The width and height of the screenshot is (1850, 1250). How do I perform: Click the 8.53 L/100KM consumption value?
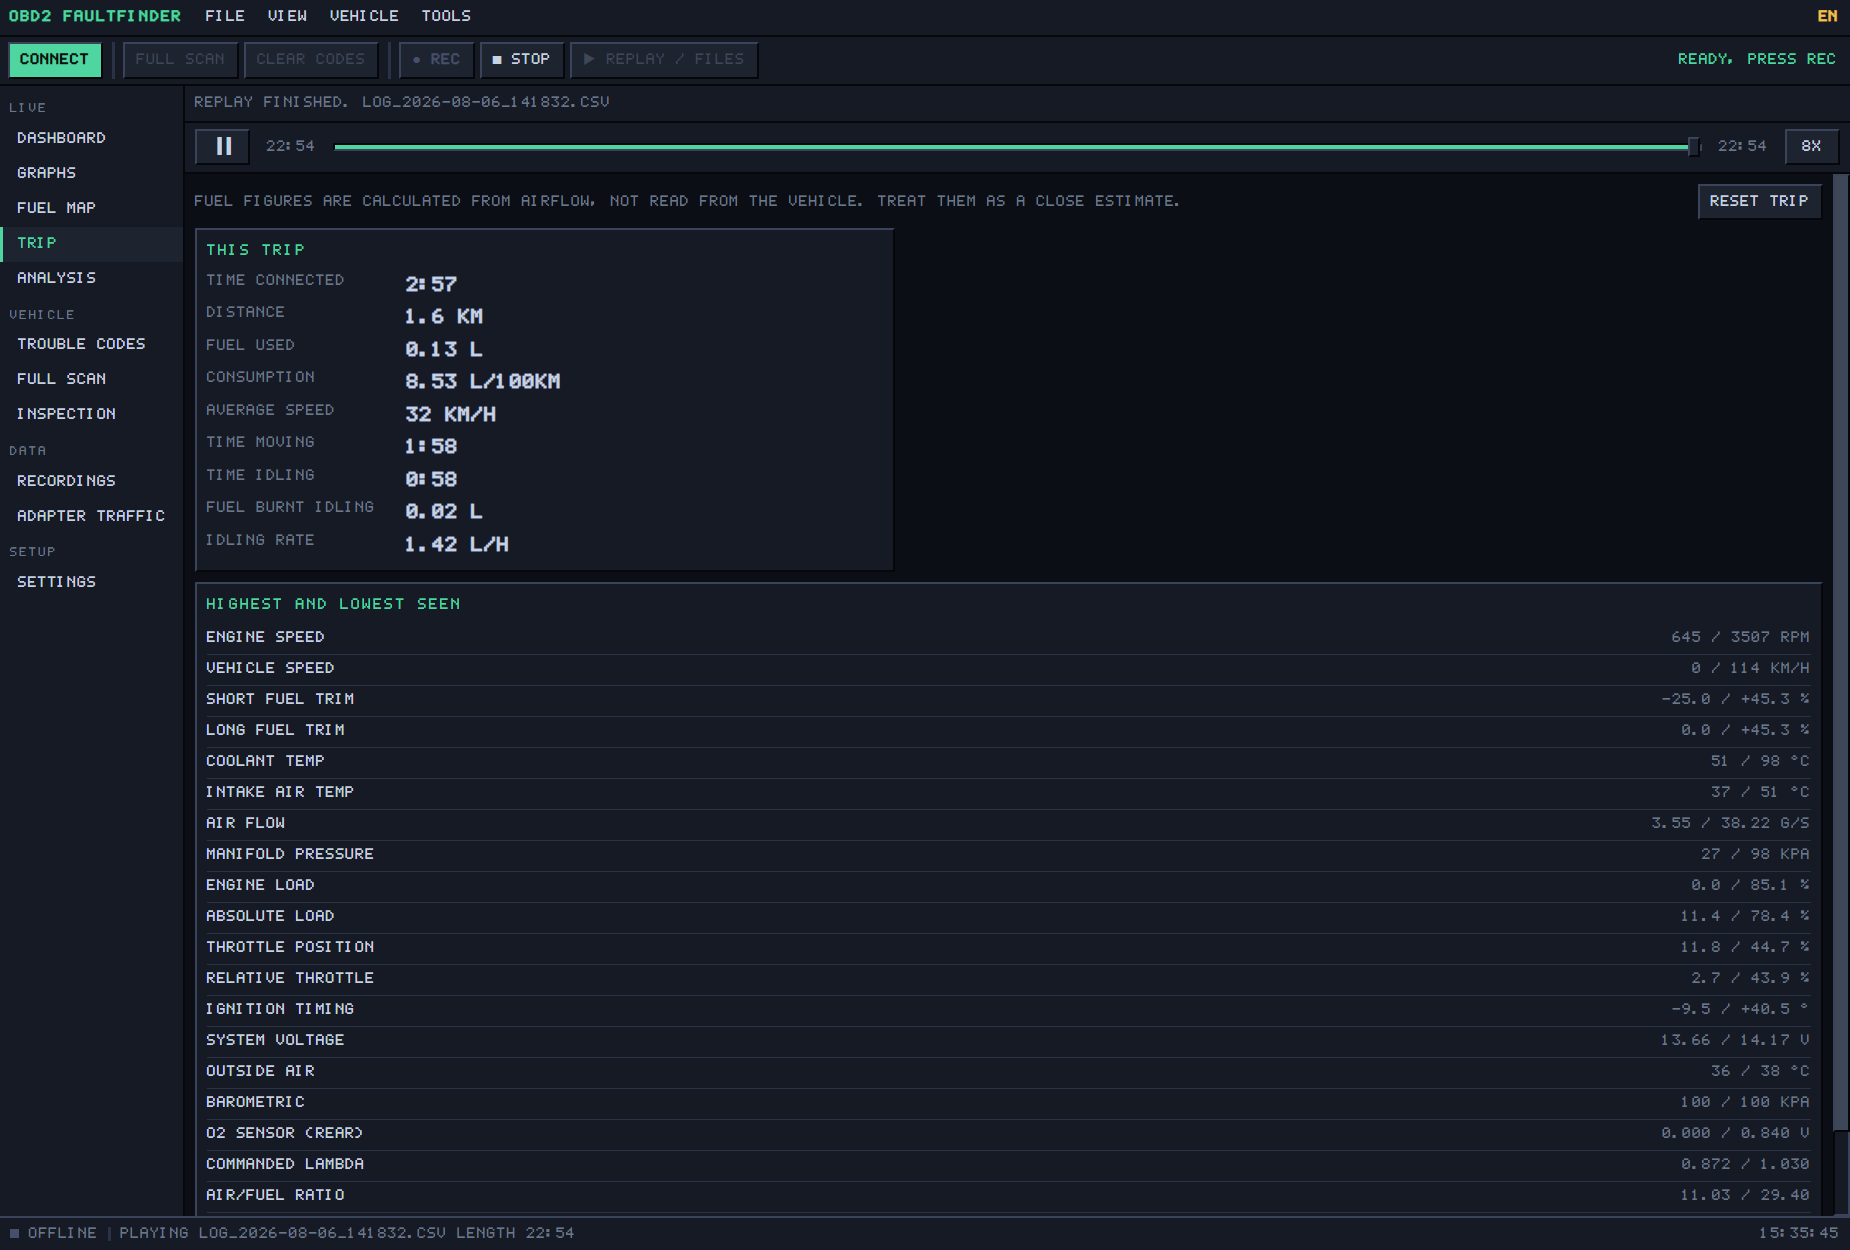482,381
